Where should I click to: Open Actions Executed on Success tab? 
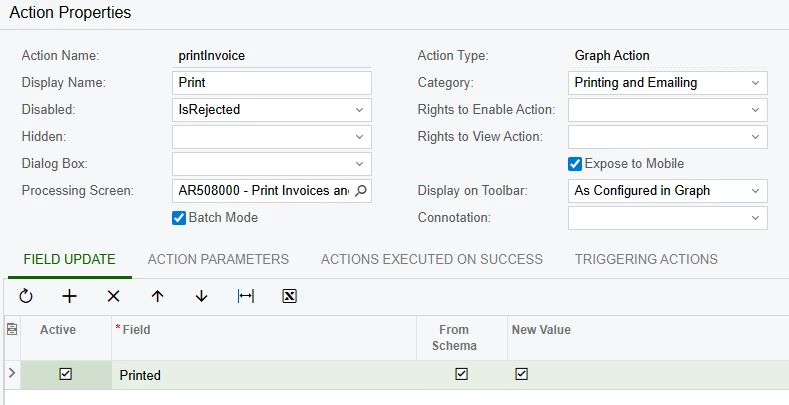[431, 259]
